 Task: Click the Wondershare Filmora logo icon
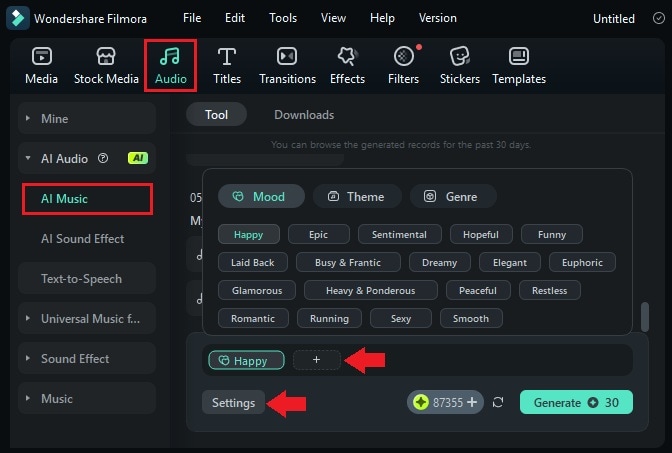[x=18, y=18]
